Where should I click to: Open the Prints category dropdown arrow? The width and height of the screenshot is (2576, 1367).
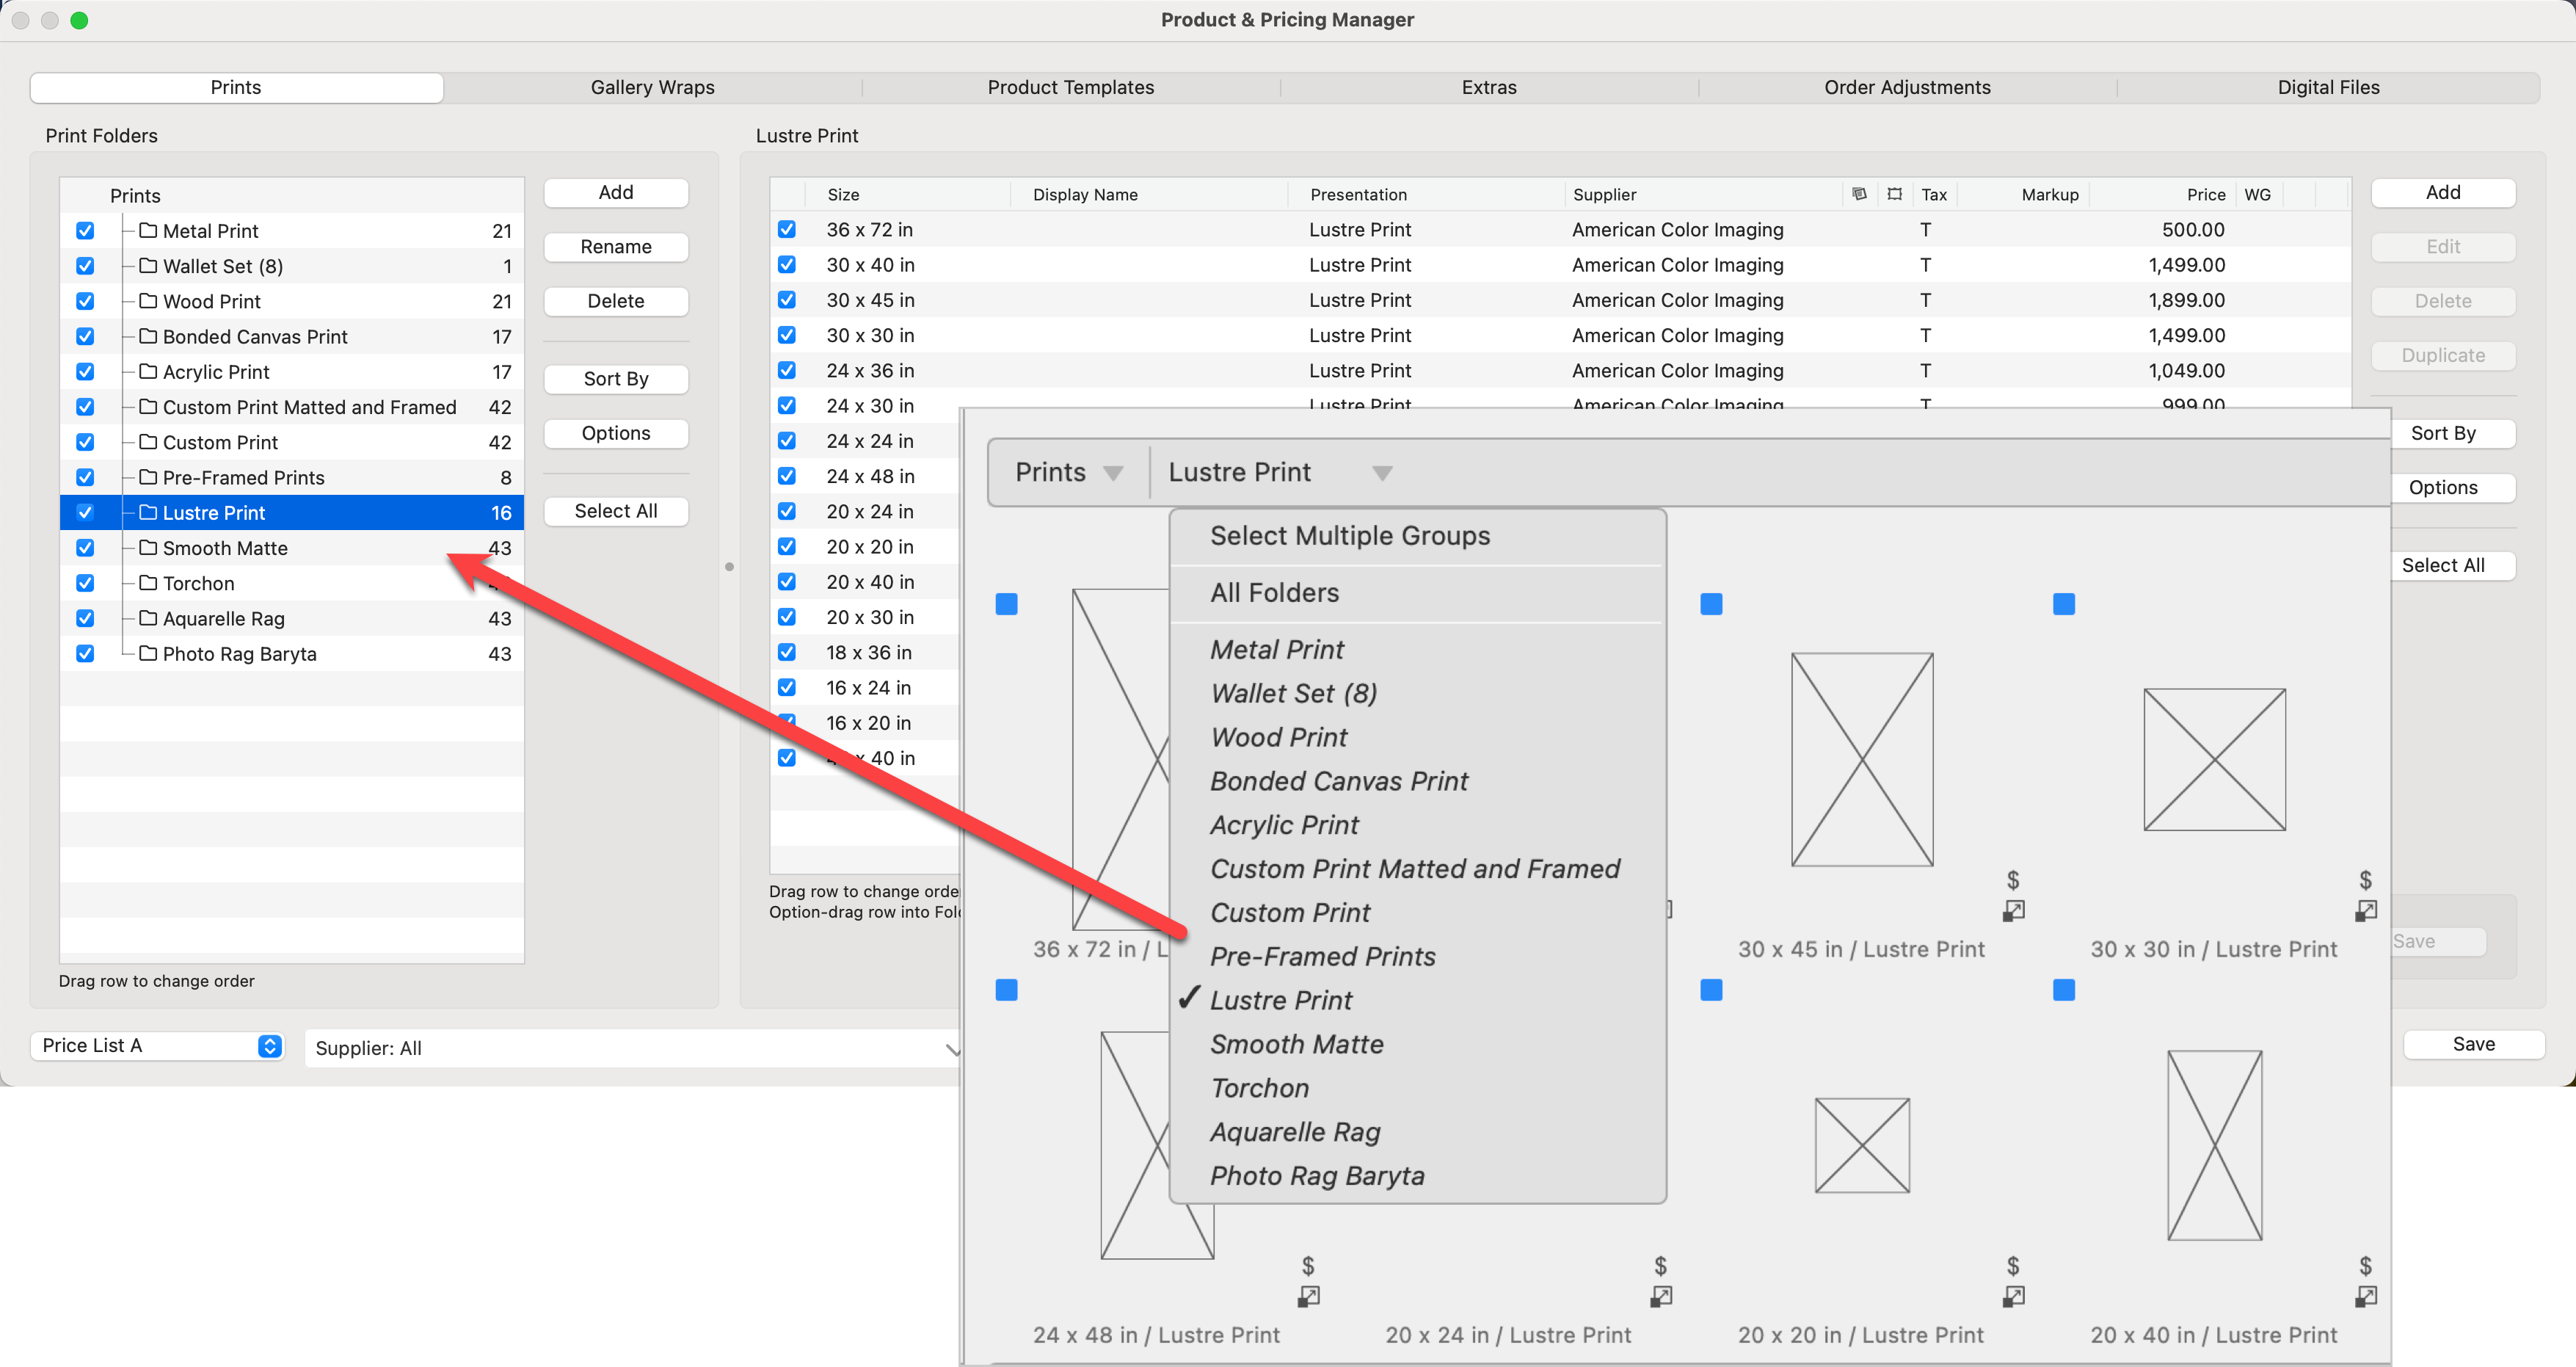[1112, 473]
